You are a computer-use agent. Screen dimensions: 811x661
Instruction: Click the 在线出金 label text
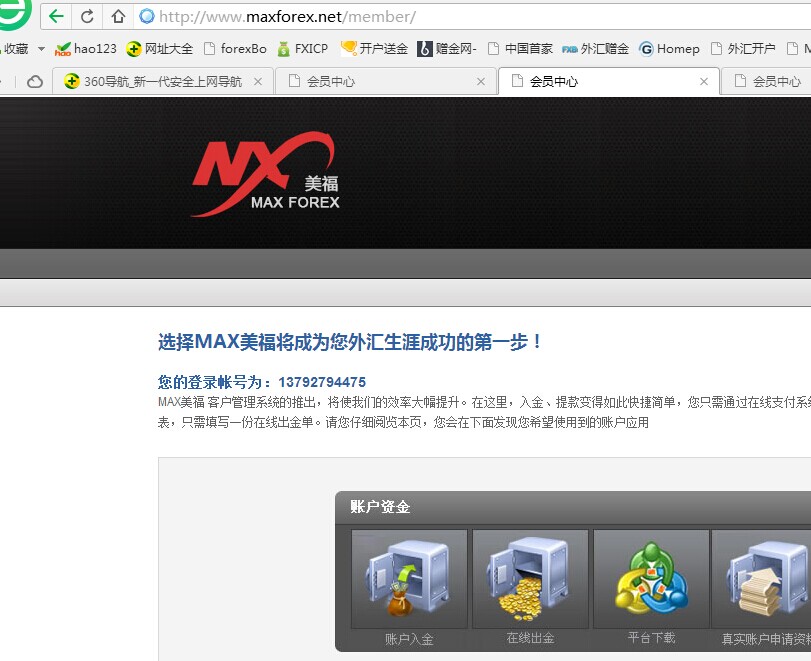pos(530,638)
